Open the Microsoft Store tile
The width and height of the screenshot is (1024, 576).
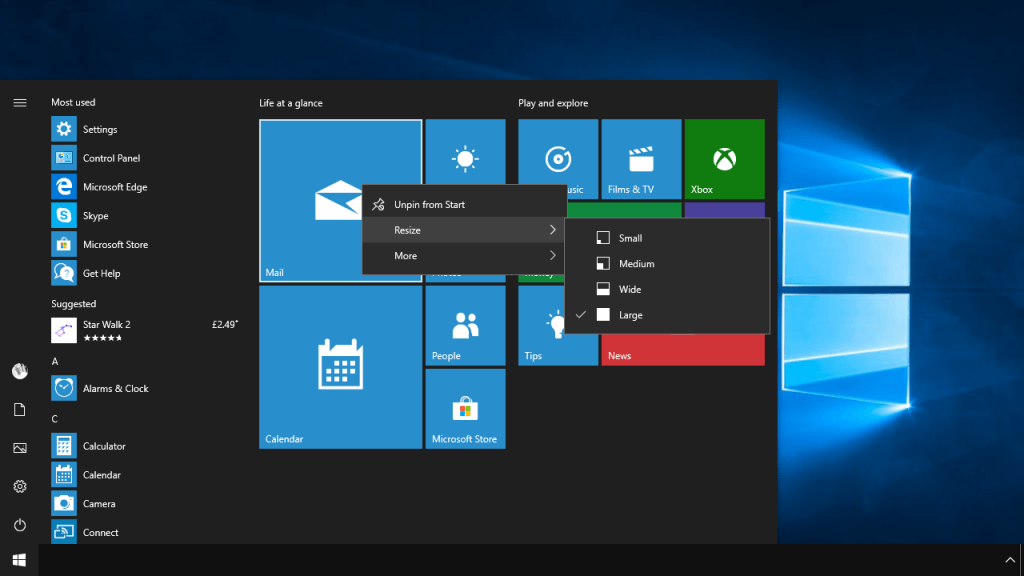tap(465, 409)
